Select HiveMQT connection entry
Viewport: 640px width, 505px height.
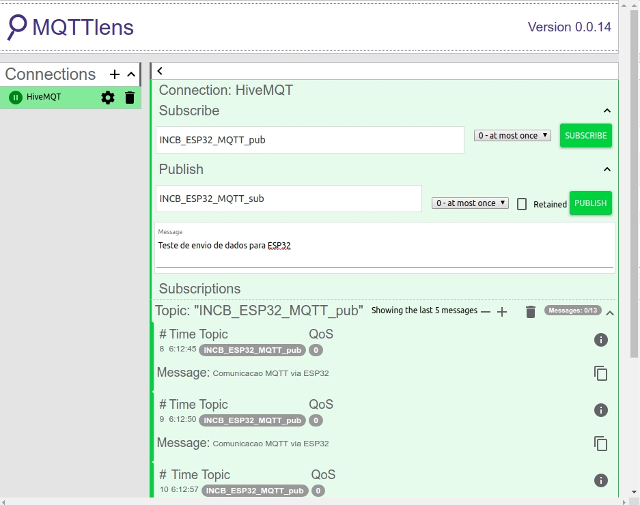[71, 98]
